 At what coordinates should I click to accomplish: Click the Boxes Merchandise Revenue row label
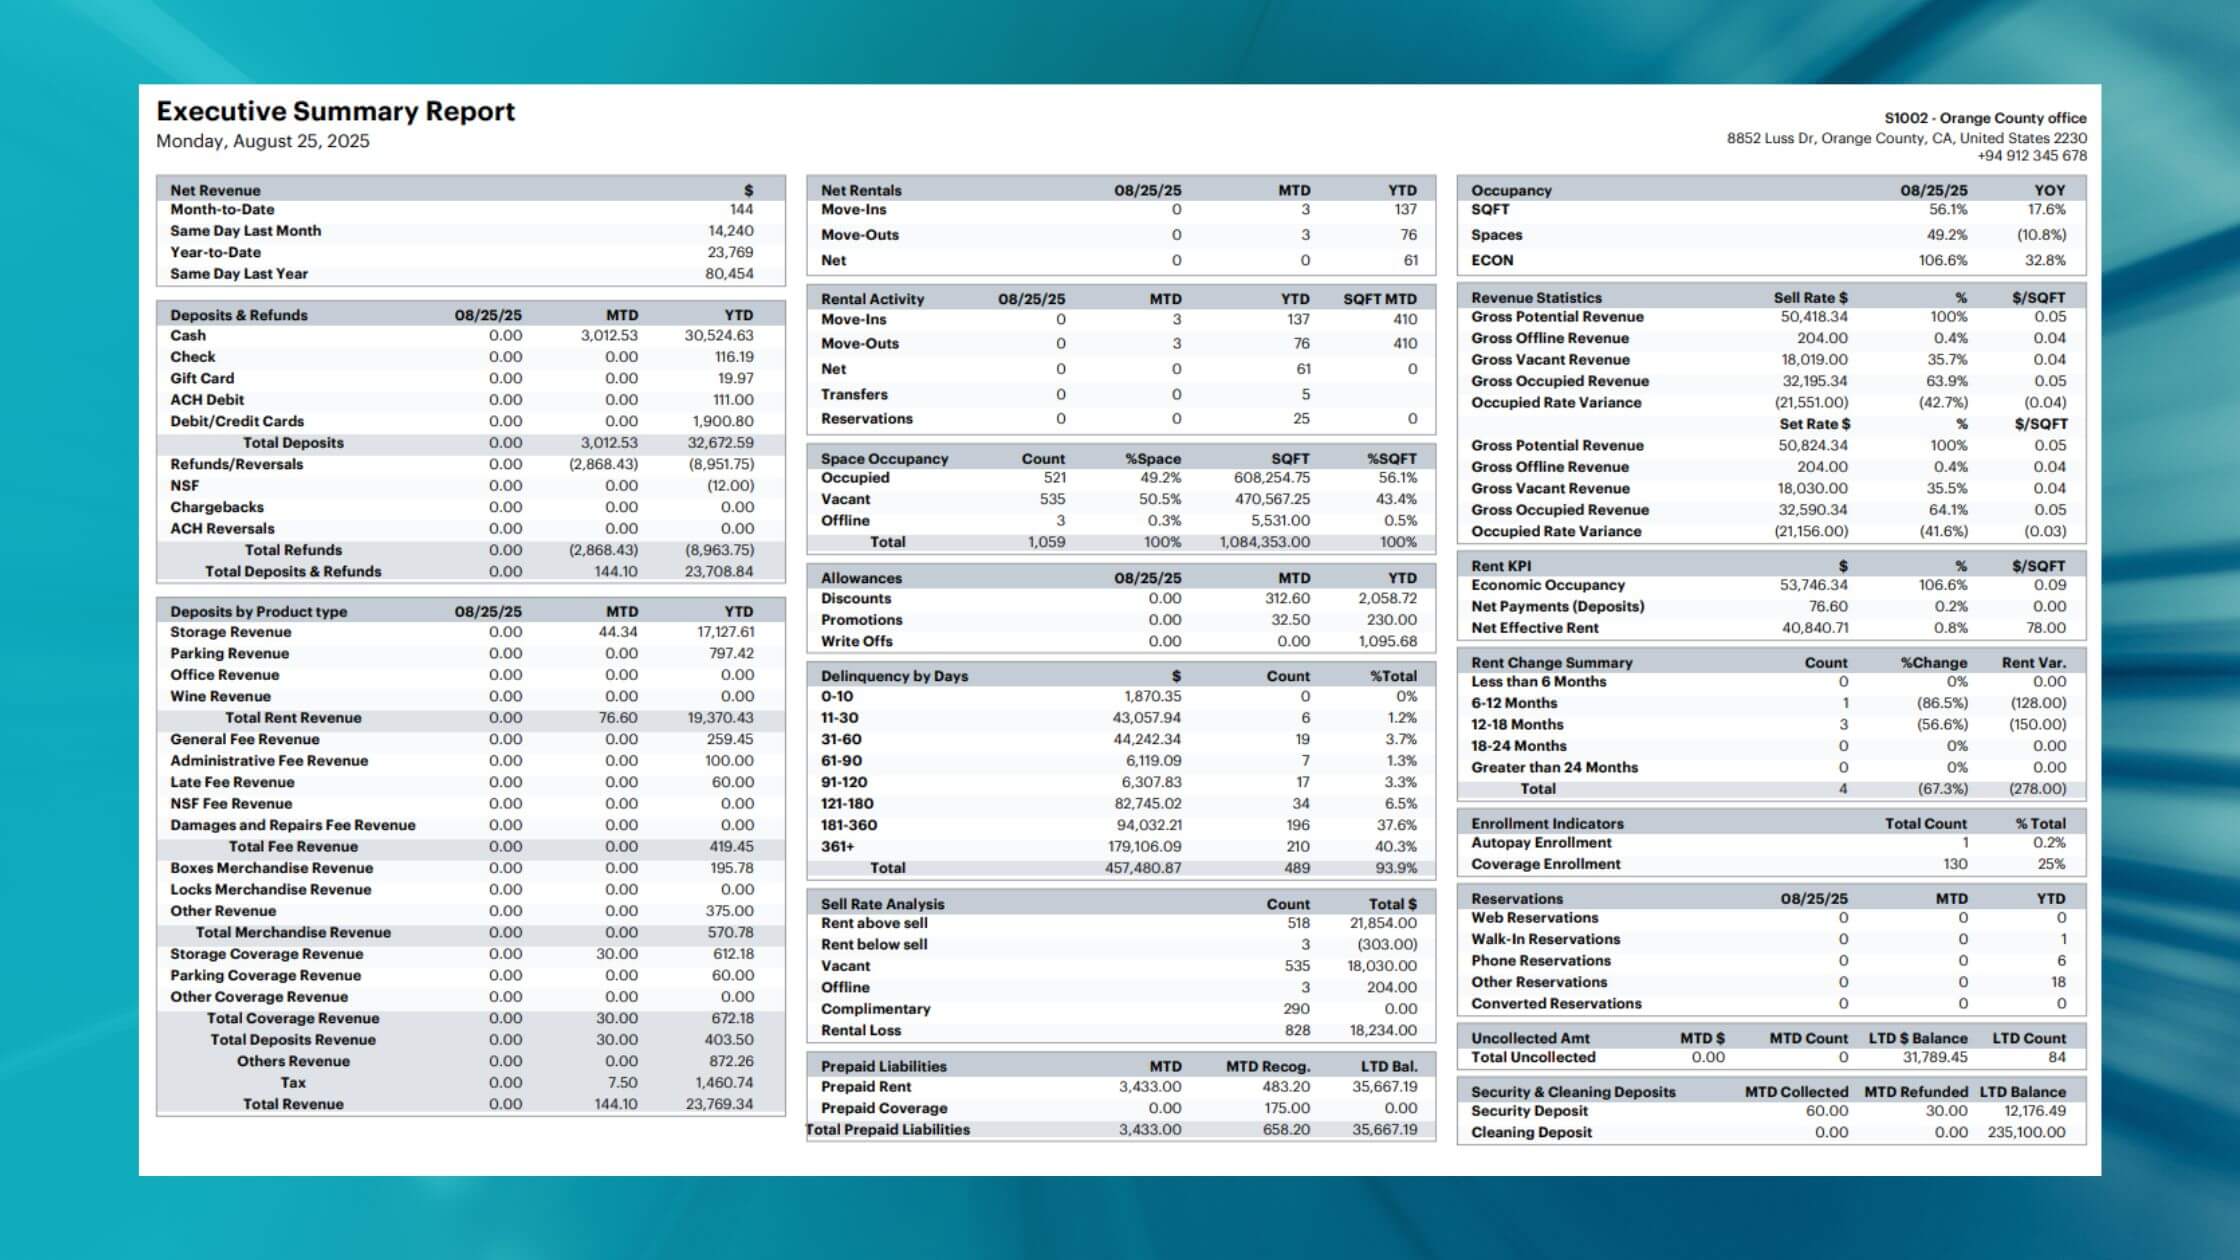271,868
